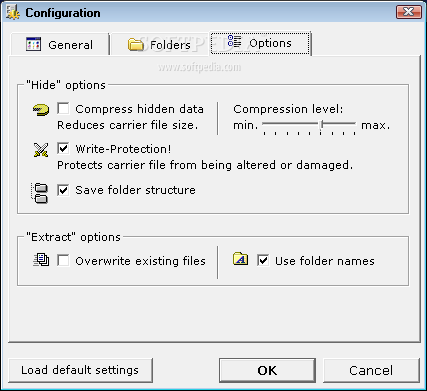The width and height of the screenshot is (427, 391).
Task: Click the Compression level slider thumb
Action: coord(321,125)
